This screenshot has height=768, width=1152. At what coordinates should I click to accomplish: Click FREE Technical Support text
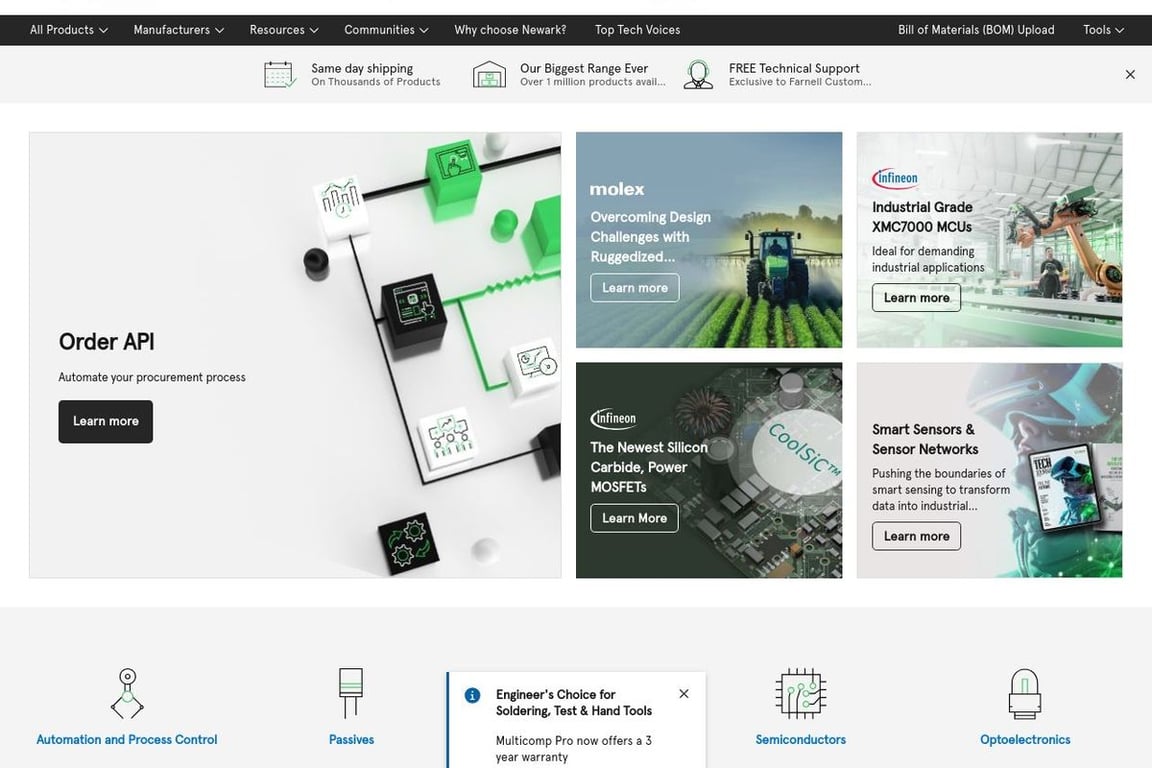(x=794, y=68)
